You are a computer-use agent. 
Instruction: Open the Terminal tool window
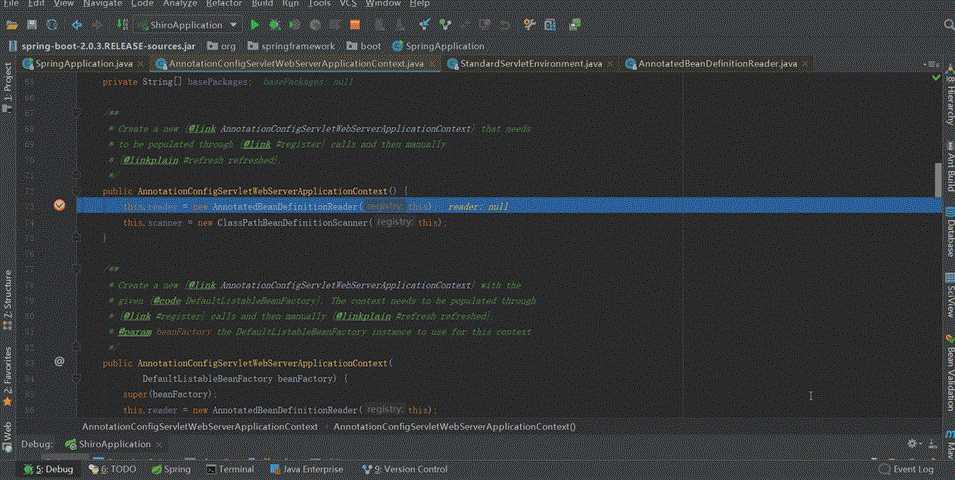230,469
